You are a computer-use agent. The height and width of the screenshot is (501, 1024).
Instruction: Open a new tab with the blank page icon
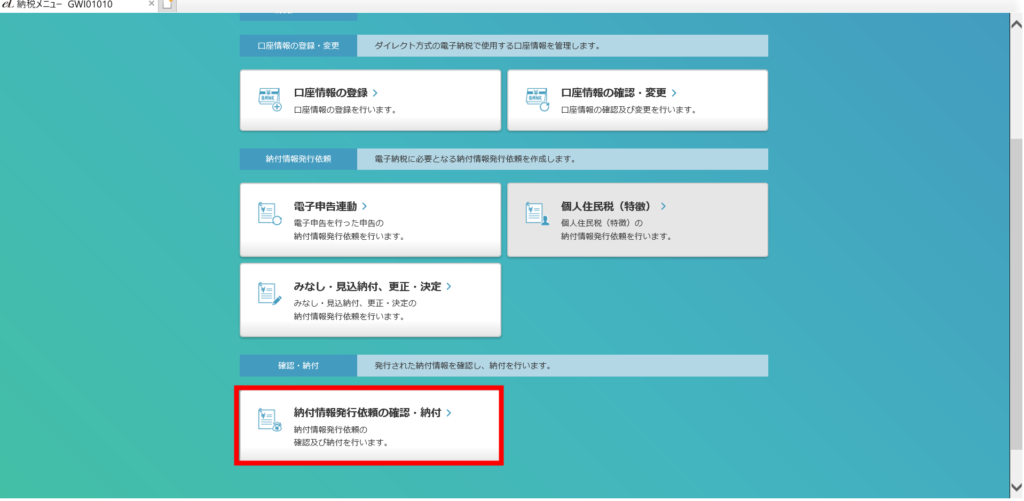tap(168, 6)
